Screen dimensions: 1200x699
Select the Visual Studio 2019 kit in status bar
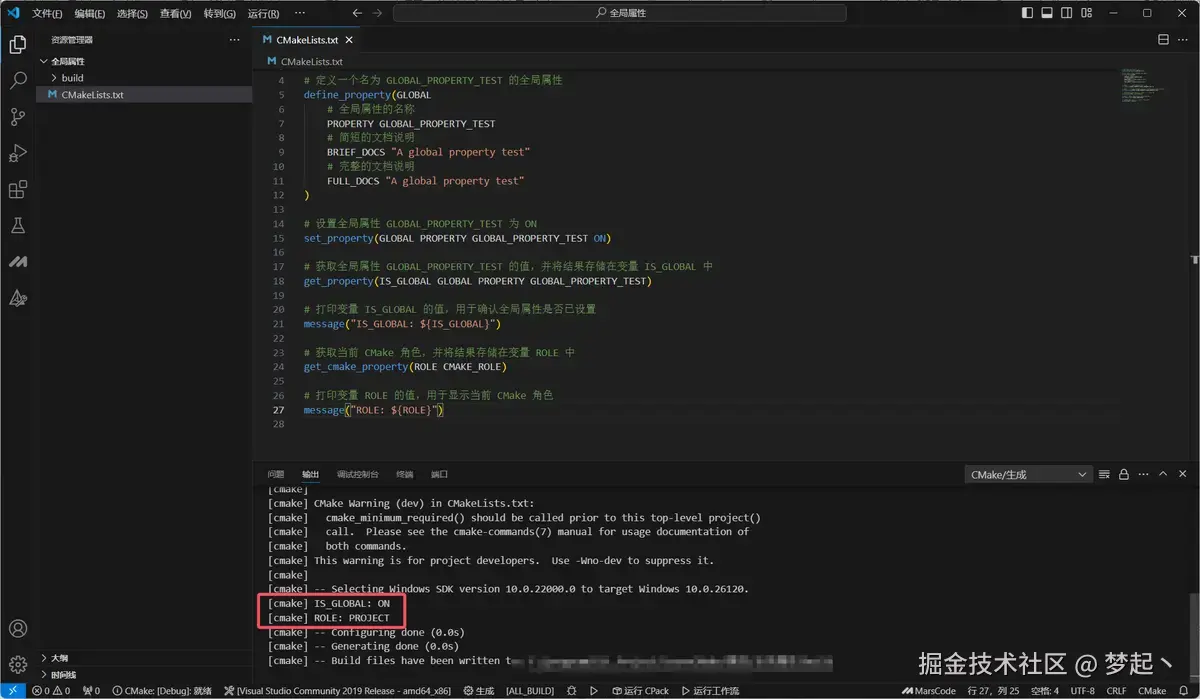[337, 691]
